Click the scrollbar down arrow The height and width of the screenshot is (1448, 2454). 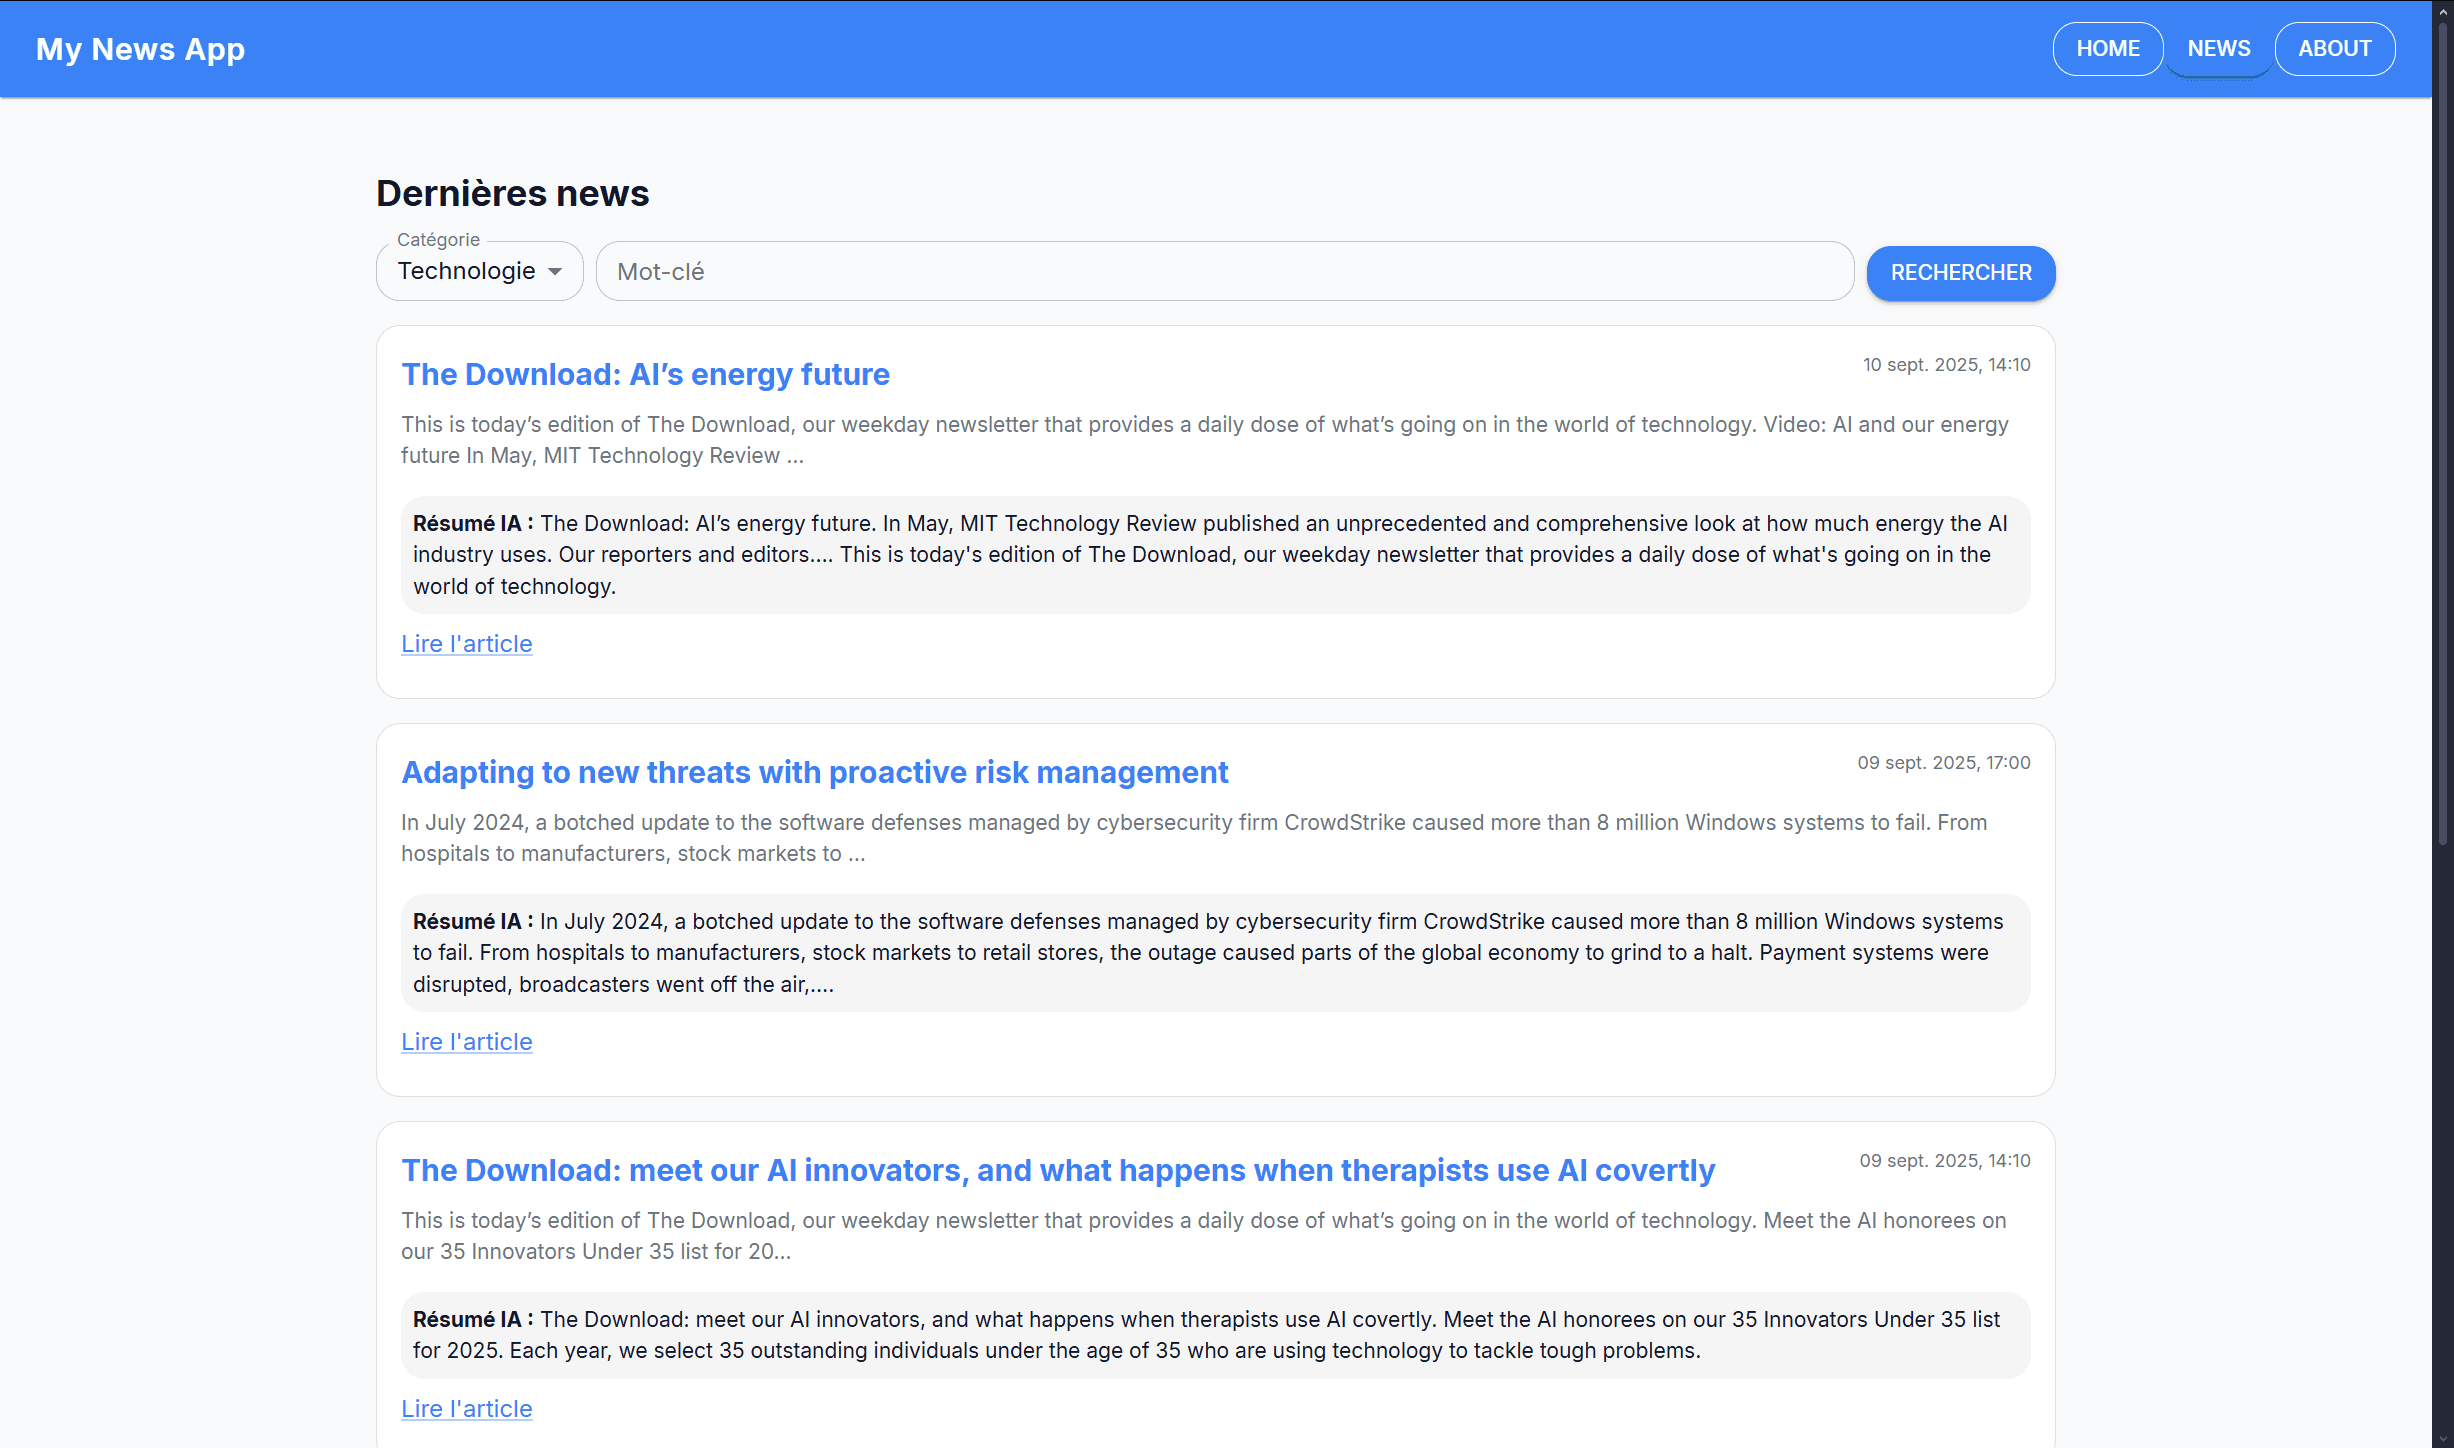tap(2443, 1438)
